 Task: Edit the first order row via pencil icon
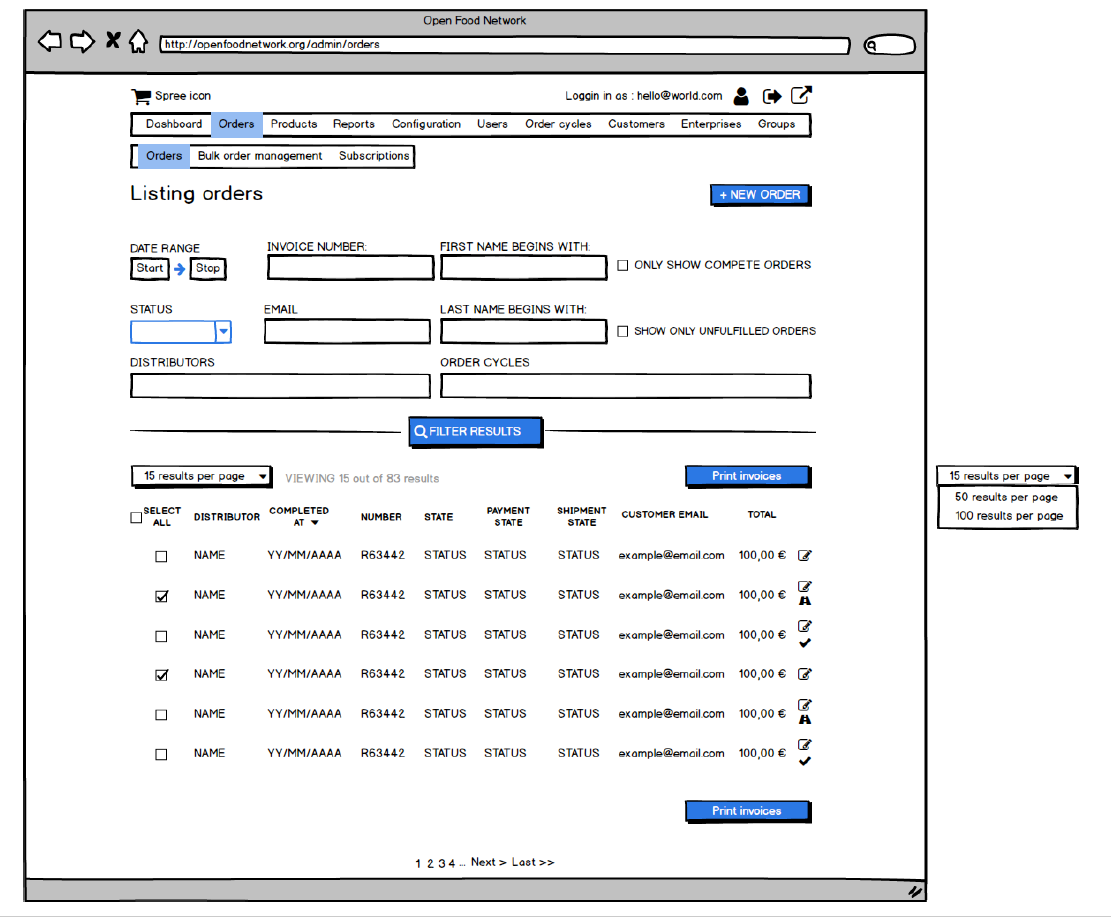click(x=805, y=556)
